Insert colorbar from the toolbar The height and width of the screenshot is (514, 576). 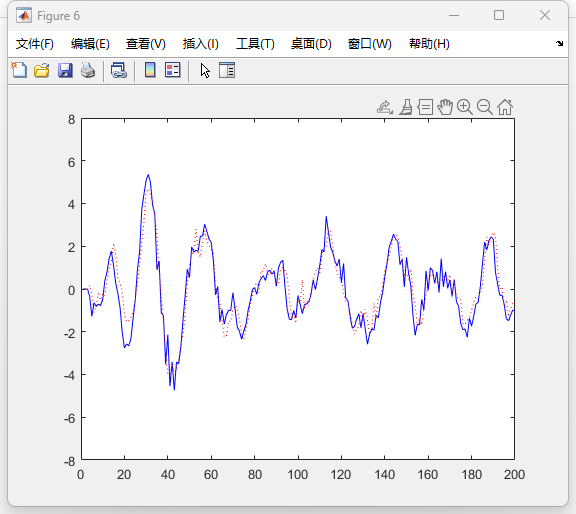point(150,70)
